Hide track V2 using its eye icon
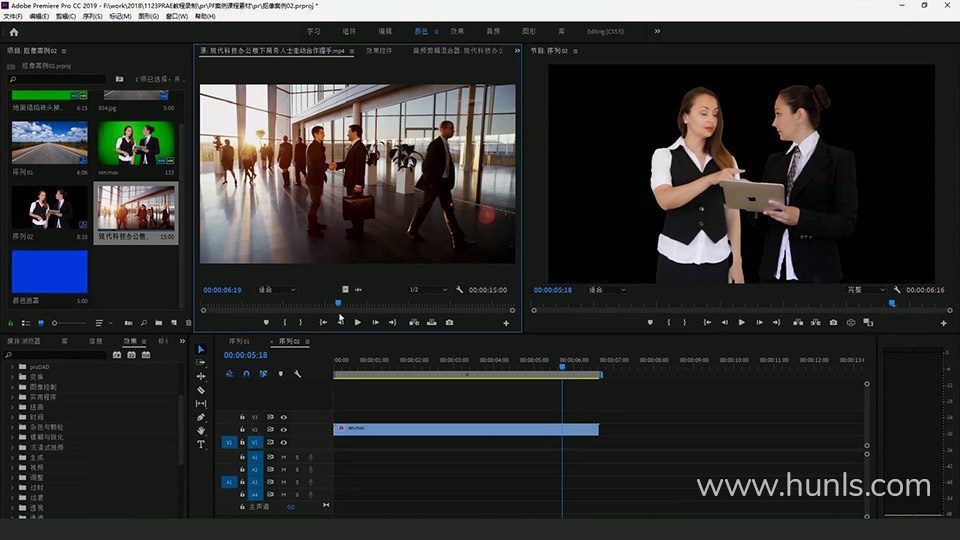This screenshot has width=960, height=540. [x=284, y=429]
